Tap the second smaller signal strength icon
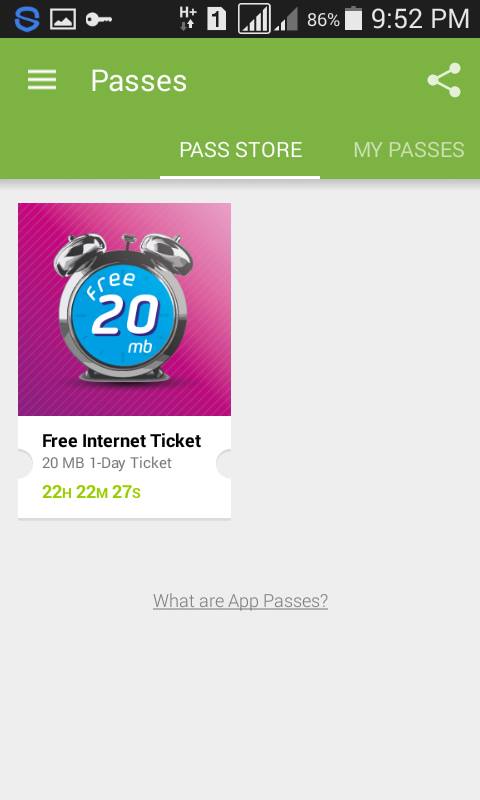Viewport: 480px width, 800px height. click(286, 19)
